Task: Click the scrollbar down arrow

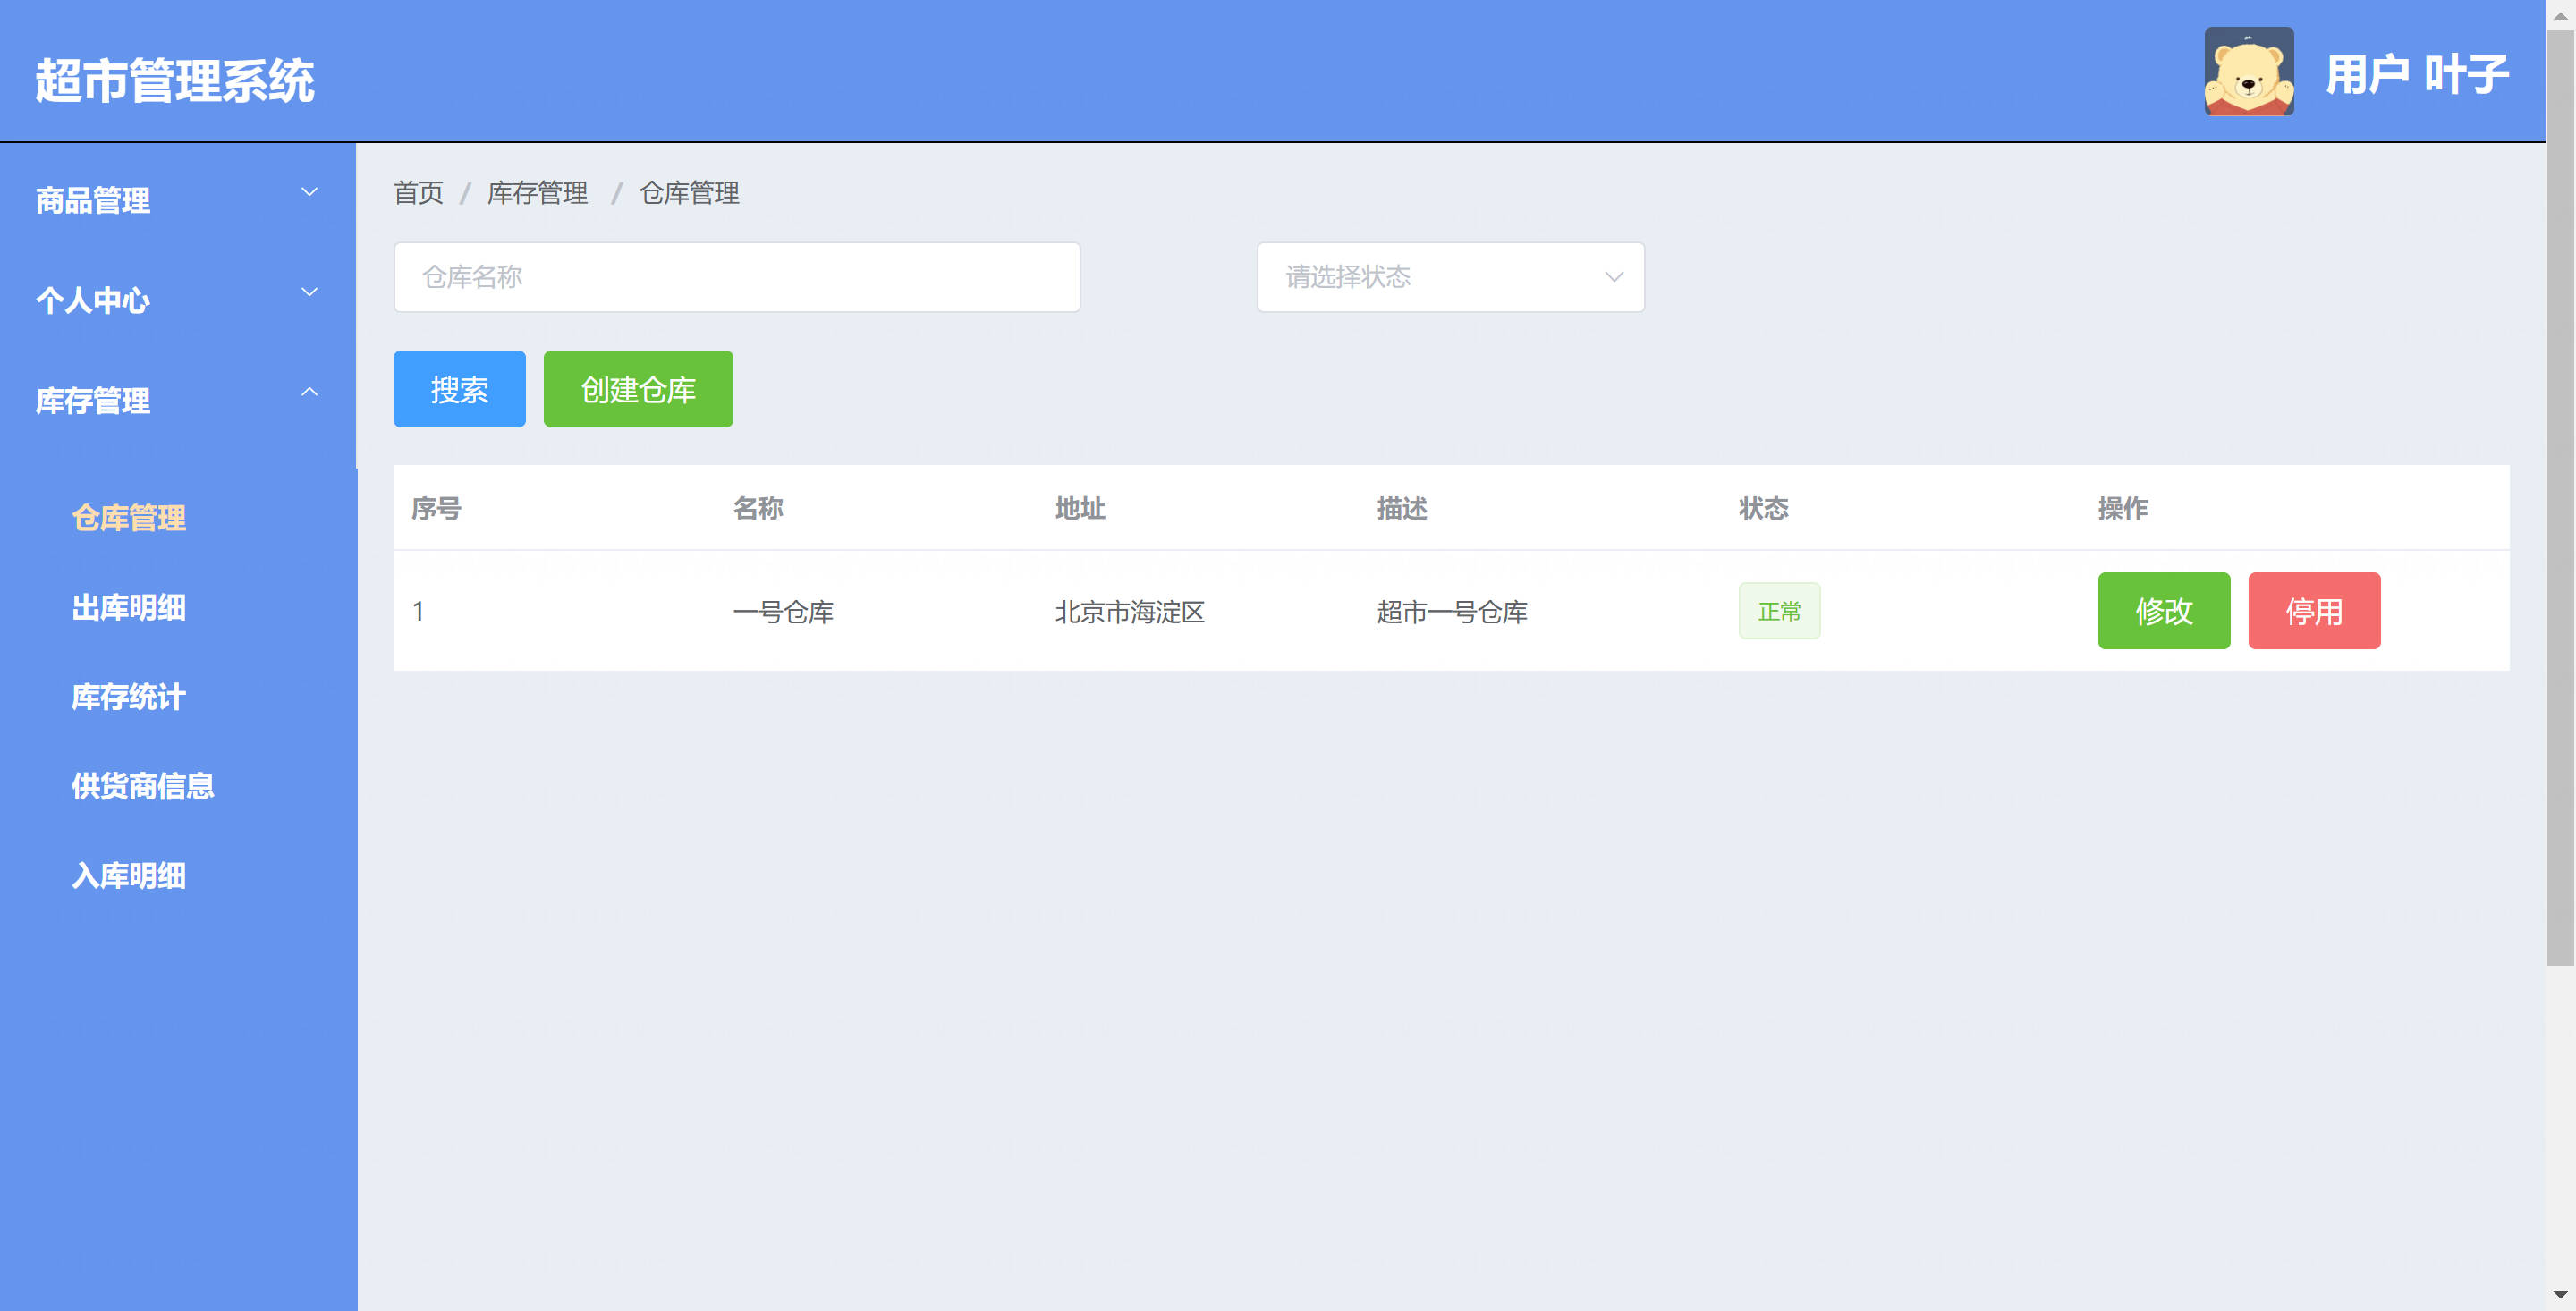Action: [x=2560, y=1296]
